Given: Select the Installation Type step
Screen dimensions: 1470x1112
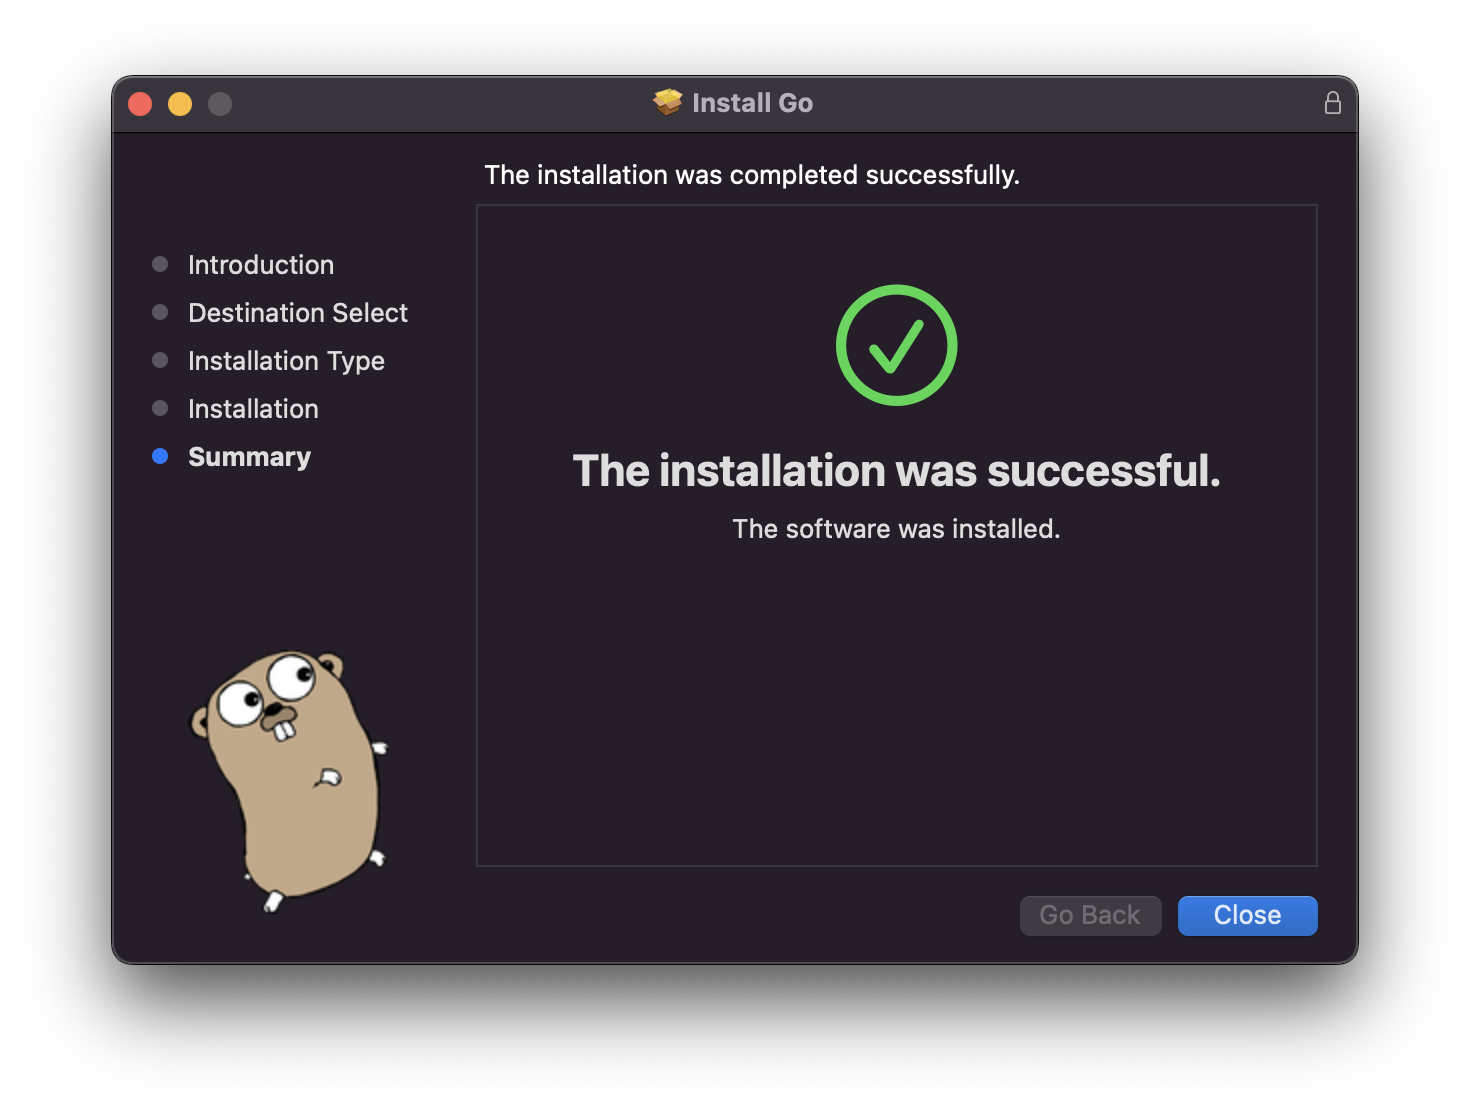Looking at the screenshot, I should tap(286, 361).
